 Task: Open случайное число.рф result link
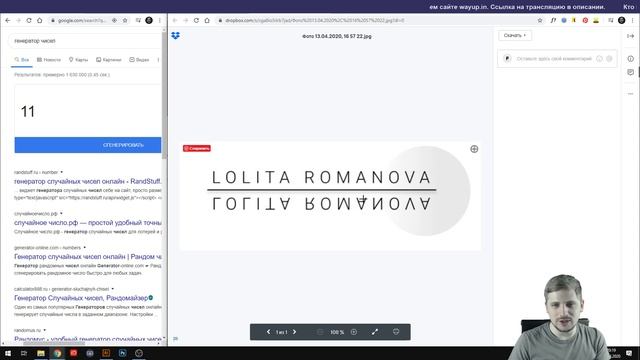point(88,223)
